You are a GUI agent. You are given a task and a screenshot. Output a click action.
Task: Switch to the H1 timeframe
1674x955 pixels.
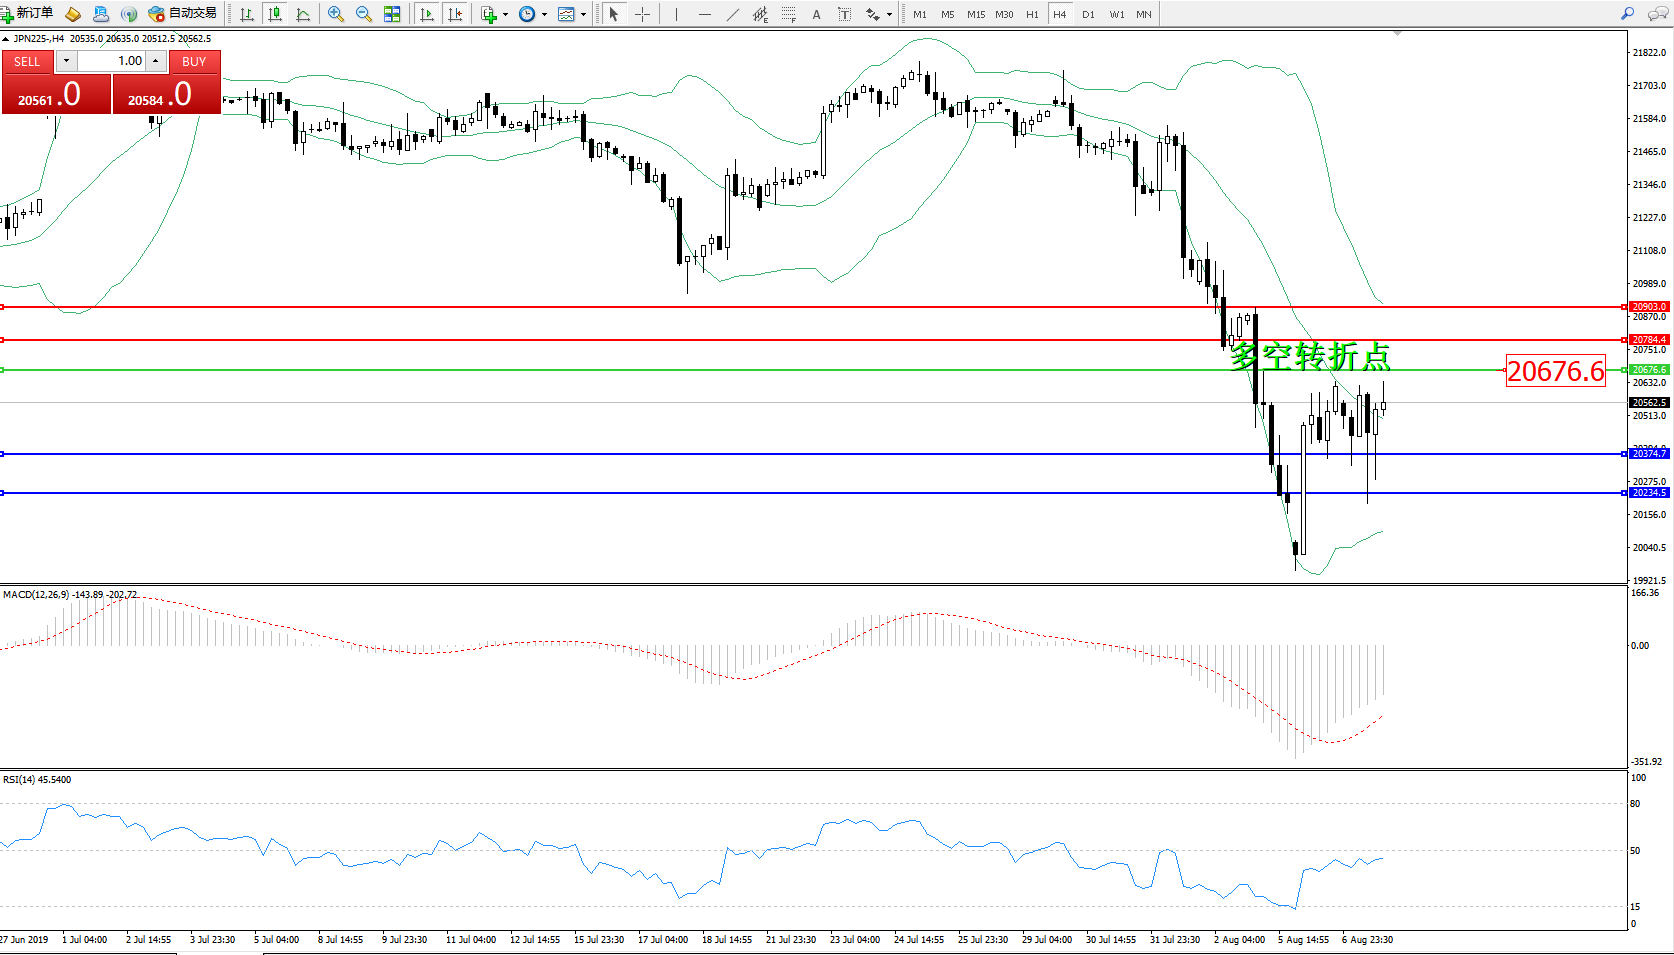coord(1032,14)
